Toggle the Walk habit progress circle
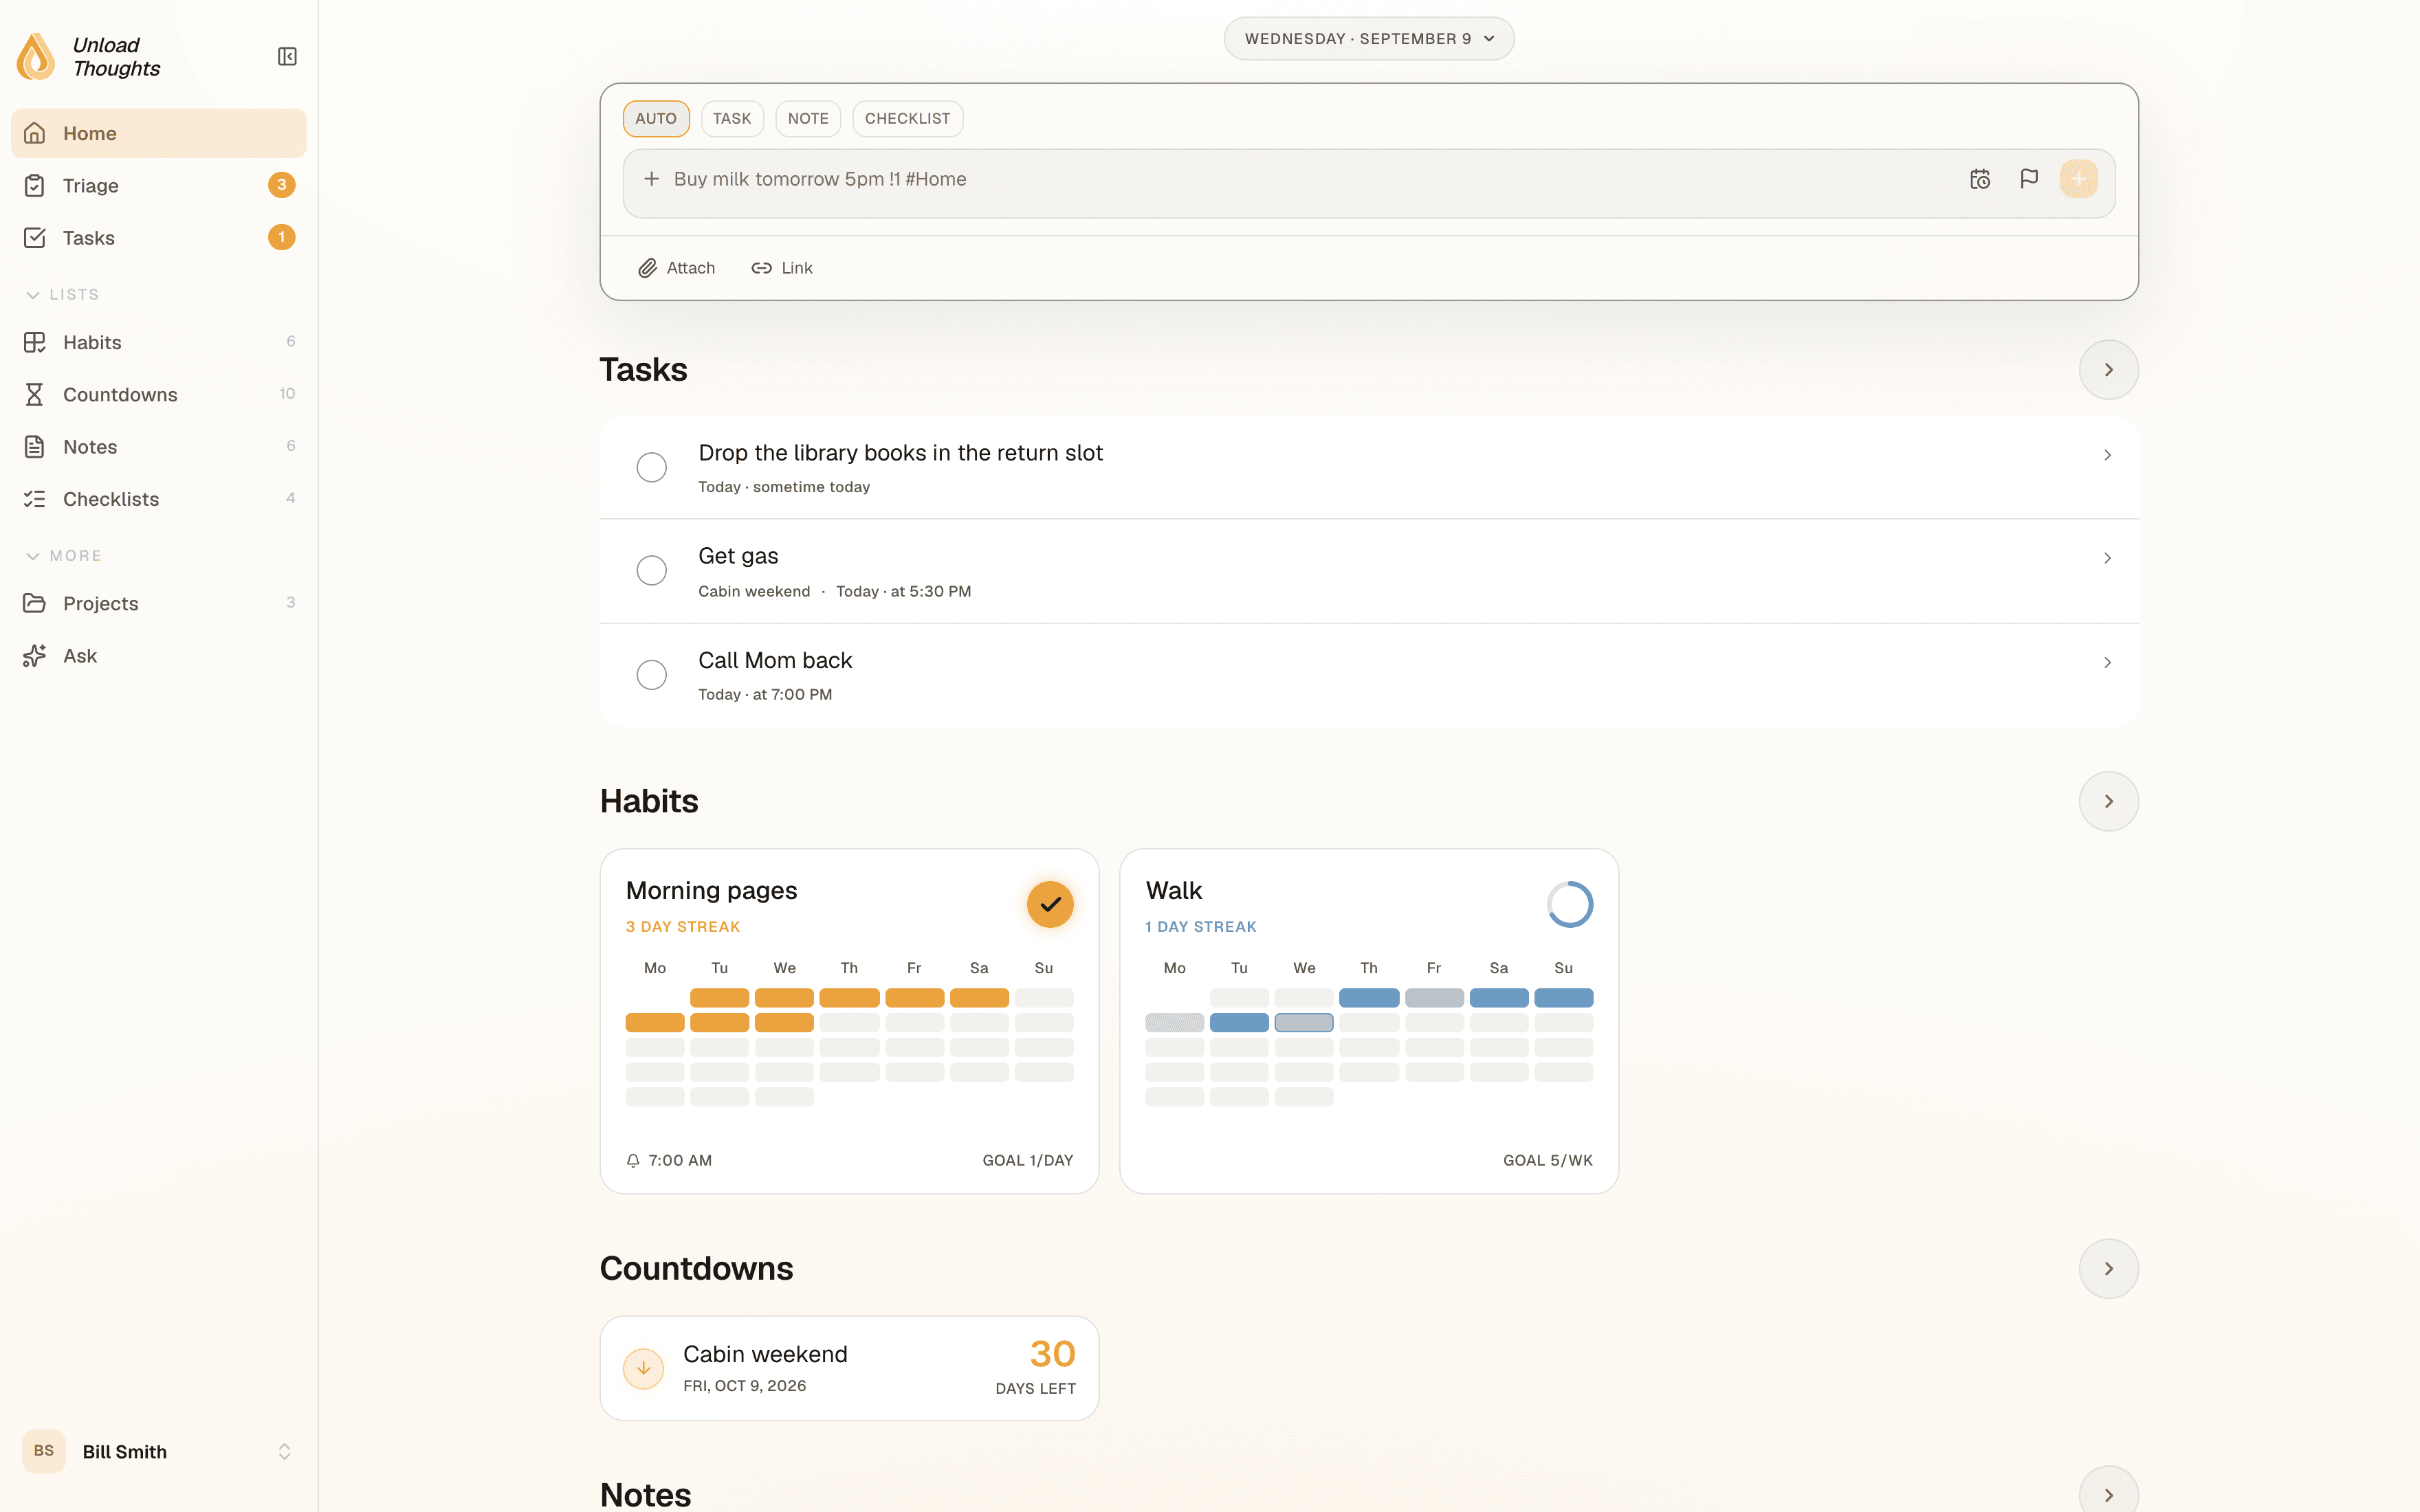The image size is (2420, 1512). [x=1570, y=904]
